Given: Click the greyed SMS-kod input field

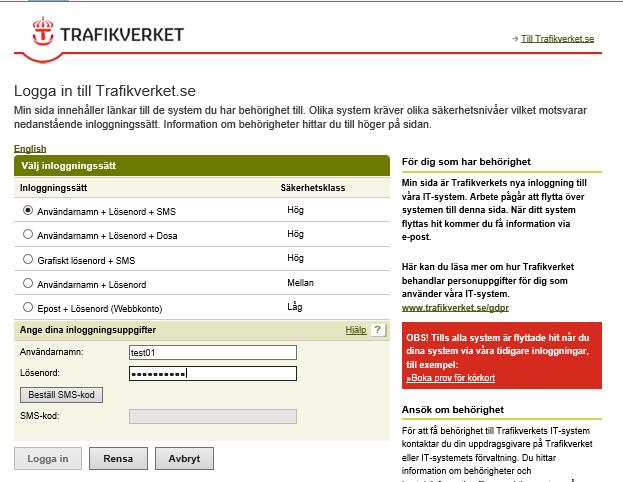Looking at the screenshot, I should coord(213,416).
